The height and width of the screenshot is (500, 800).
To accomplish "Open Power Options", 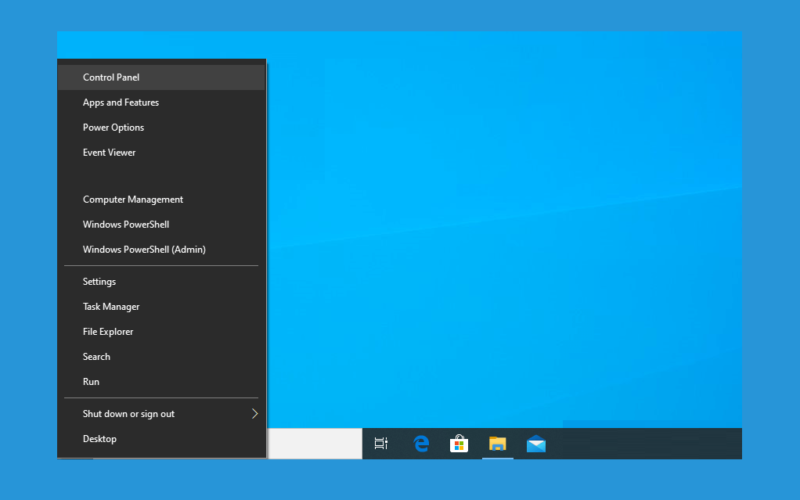I will (x=161, y=128).
